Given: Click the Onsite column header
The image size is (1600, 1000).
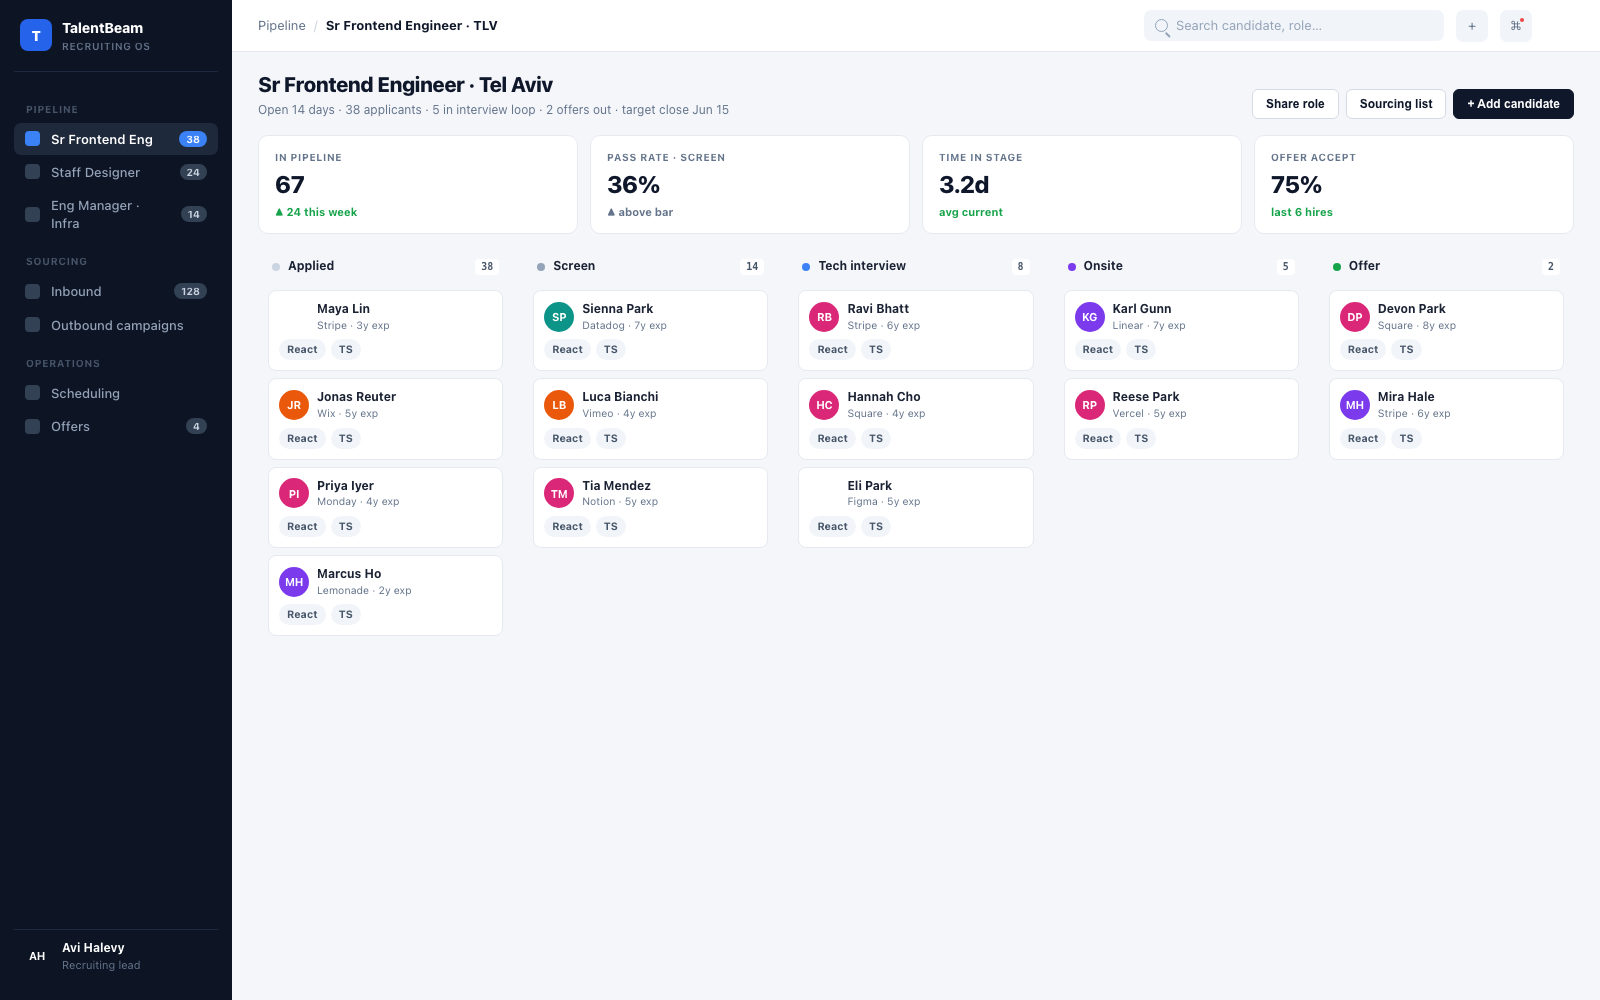Looking at the screenshot, I should (x=1181, y=266).
